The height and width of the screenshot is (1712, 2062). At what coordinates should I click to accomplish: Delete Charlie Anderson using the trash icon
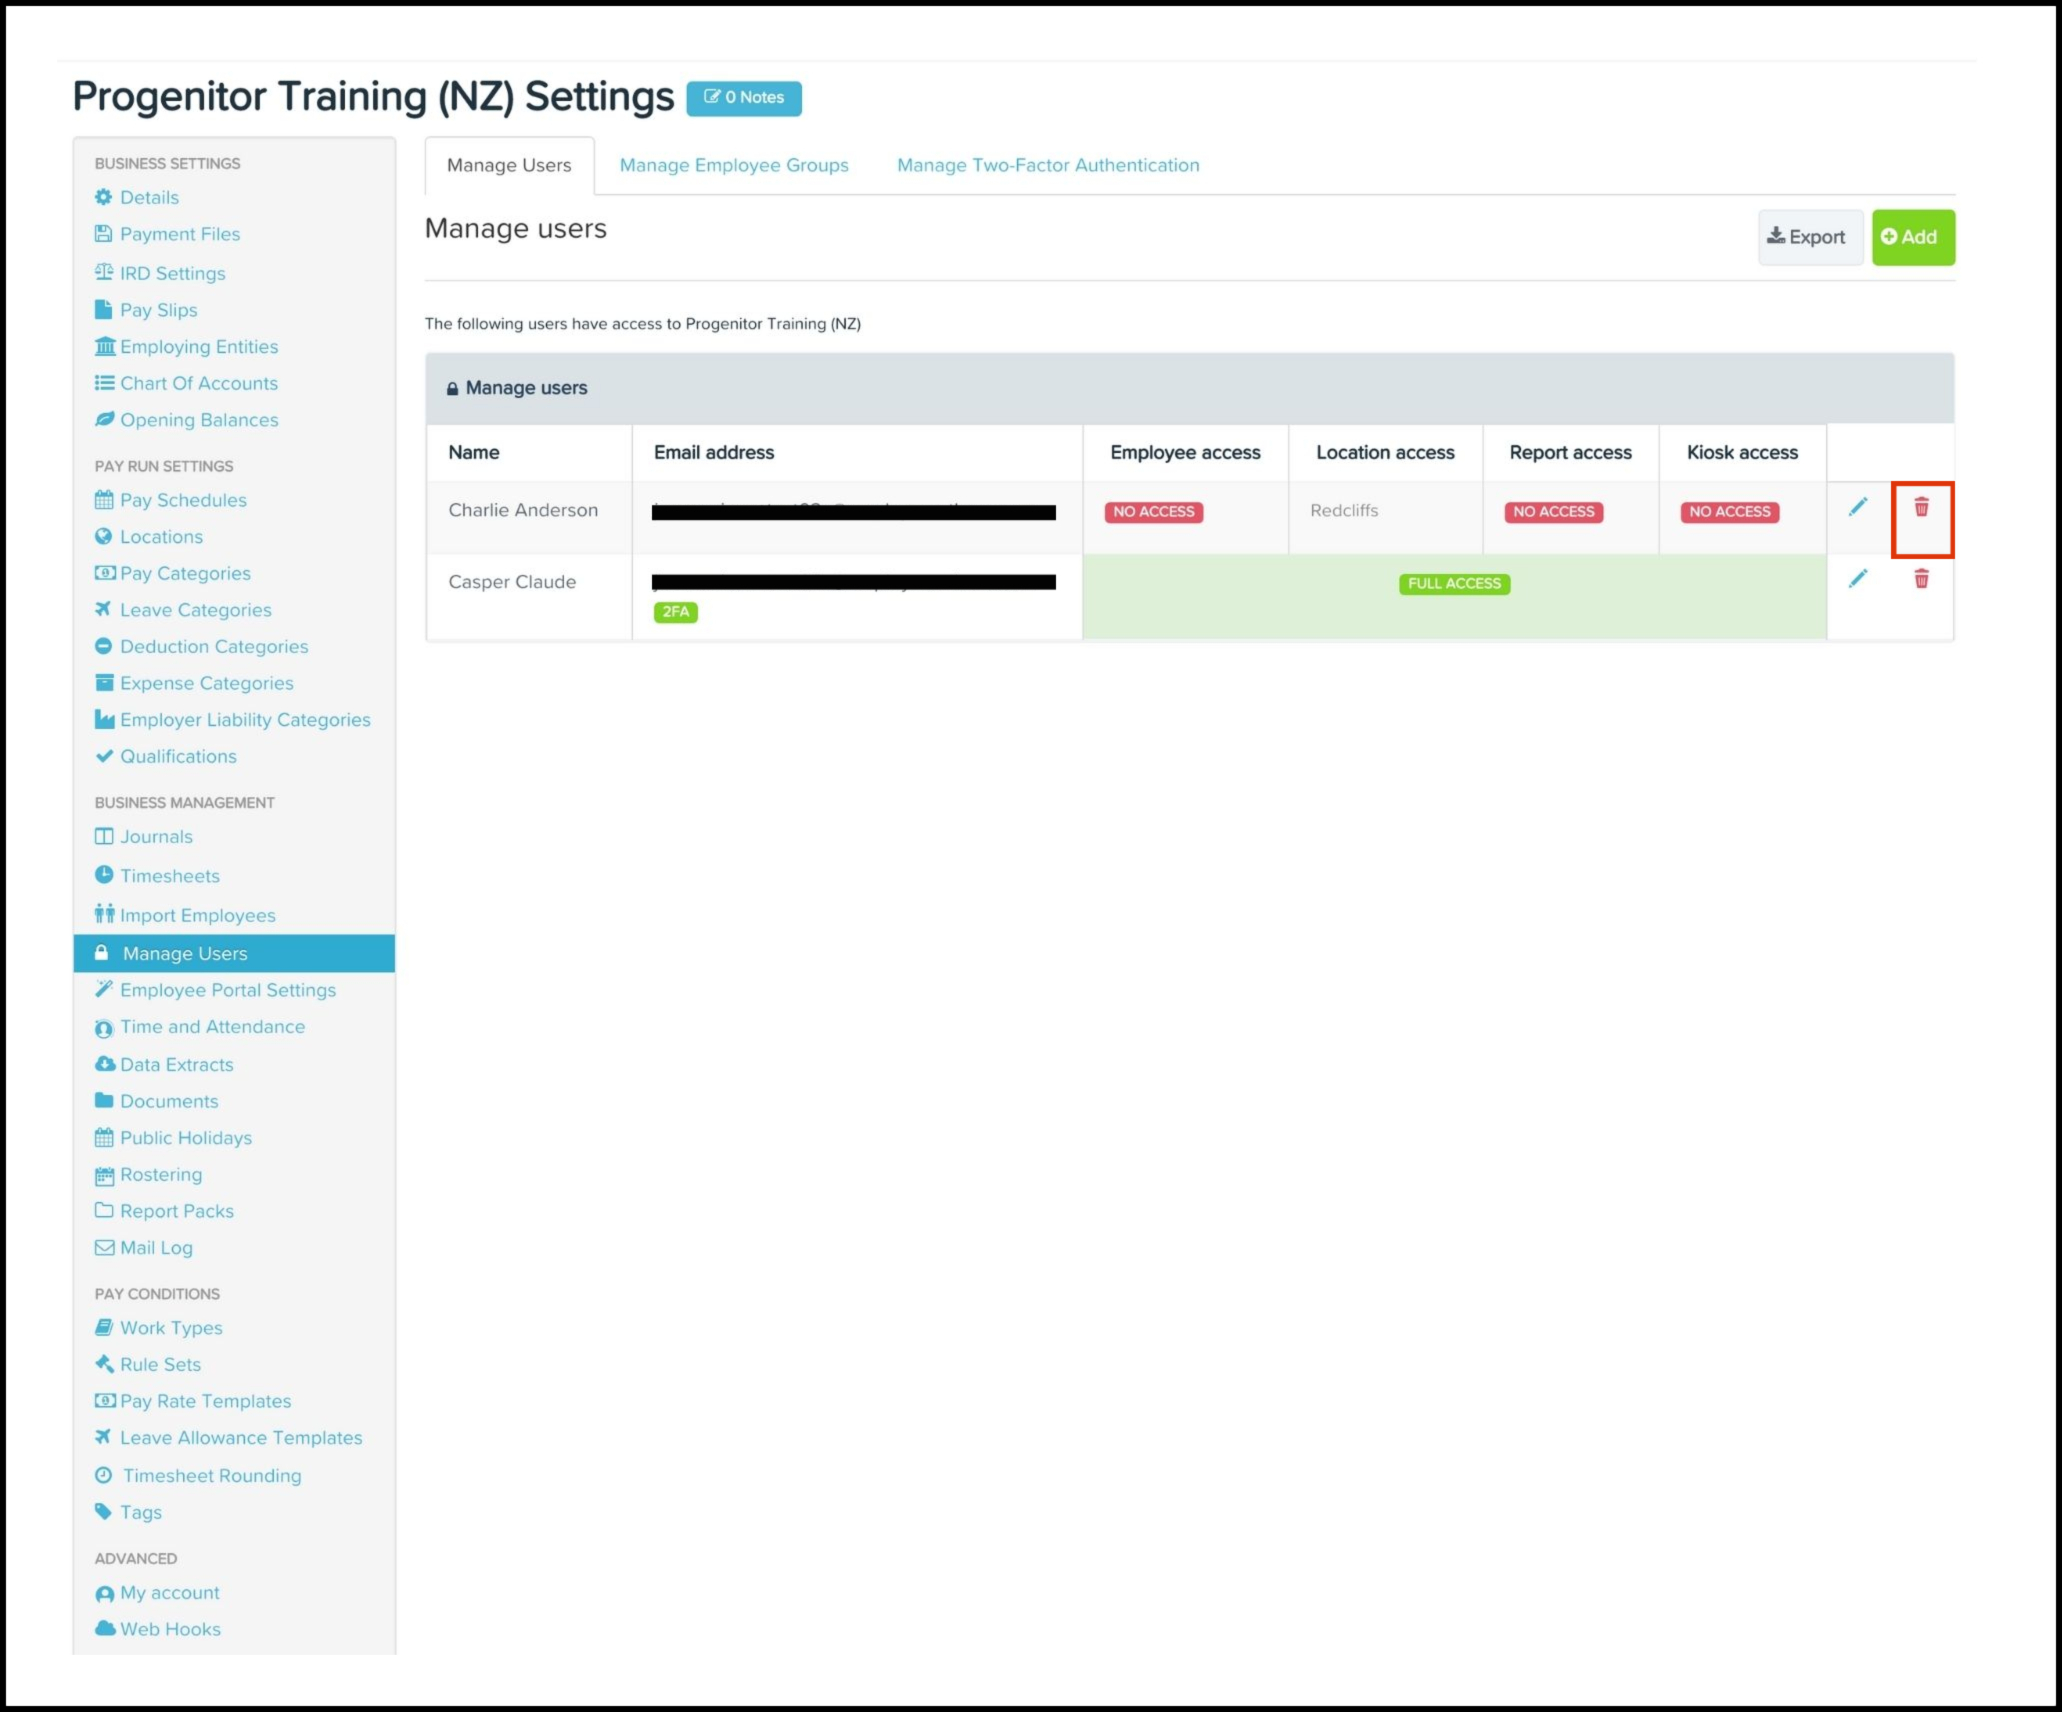(1921, 508)
